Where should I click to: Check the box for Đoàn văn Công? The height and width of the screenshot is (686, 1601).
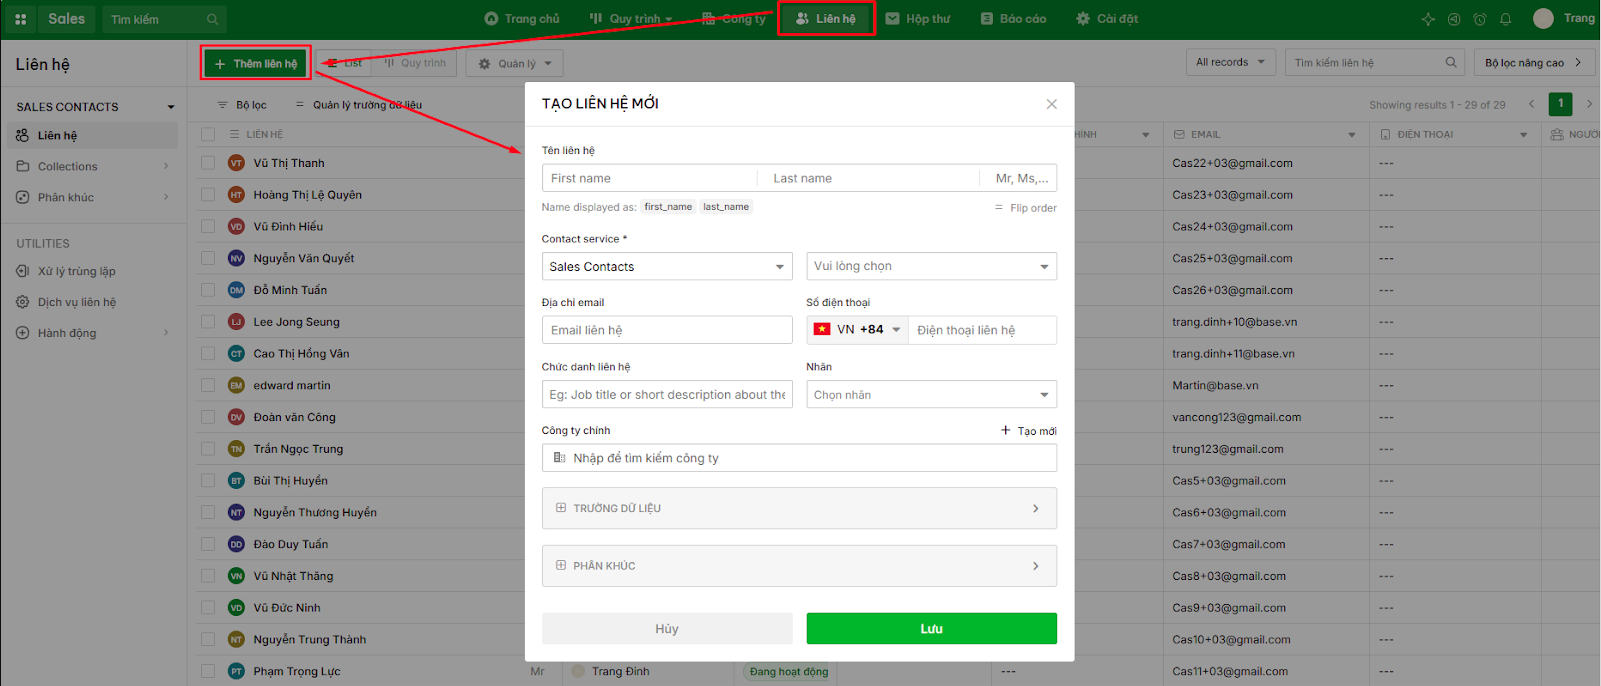(x=208, y=417)
